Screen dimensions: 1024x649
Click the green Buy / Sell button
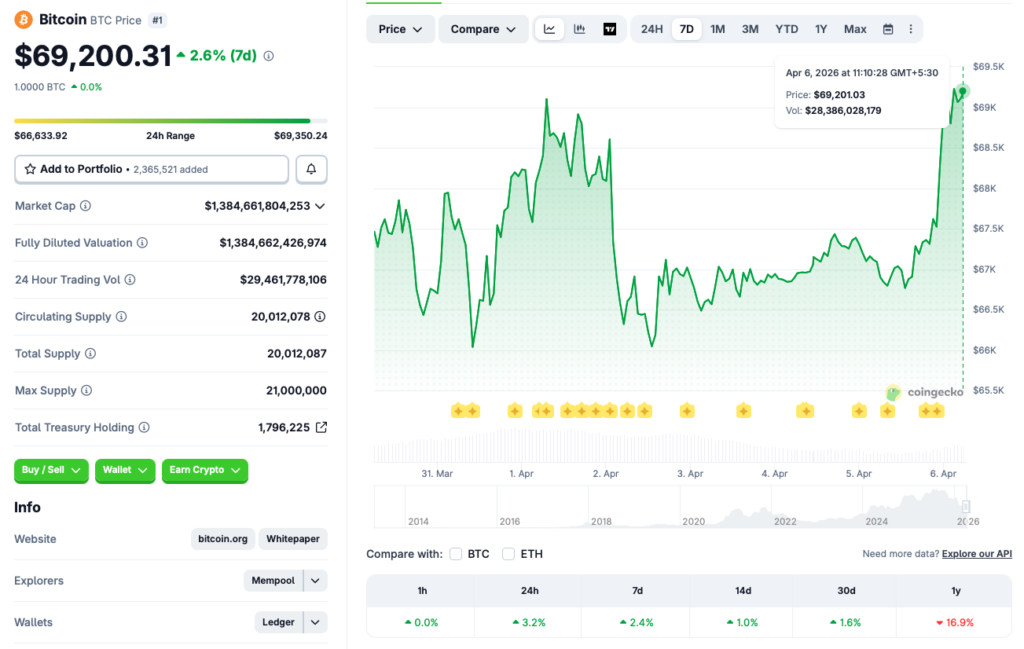pyautogui.click(x=50, y=470)
